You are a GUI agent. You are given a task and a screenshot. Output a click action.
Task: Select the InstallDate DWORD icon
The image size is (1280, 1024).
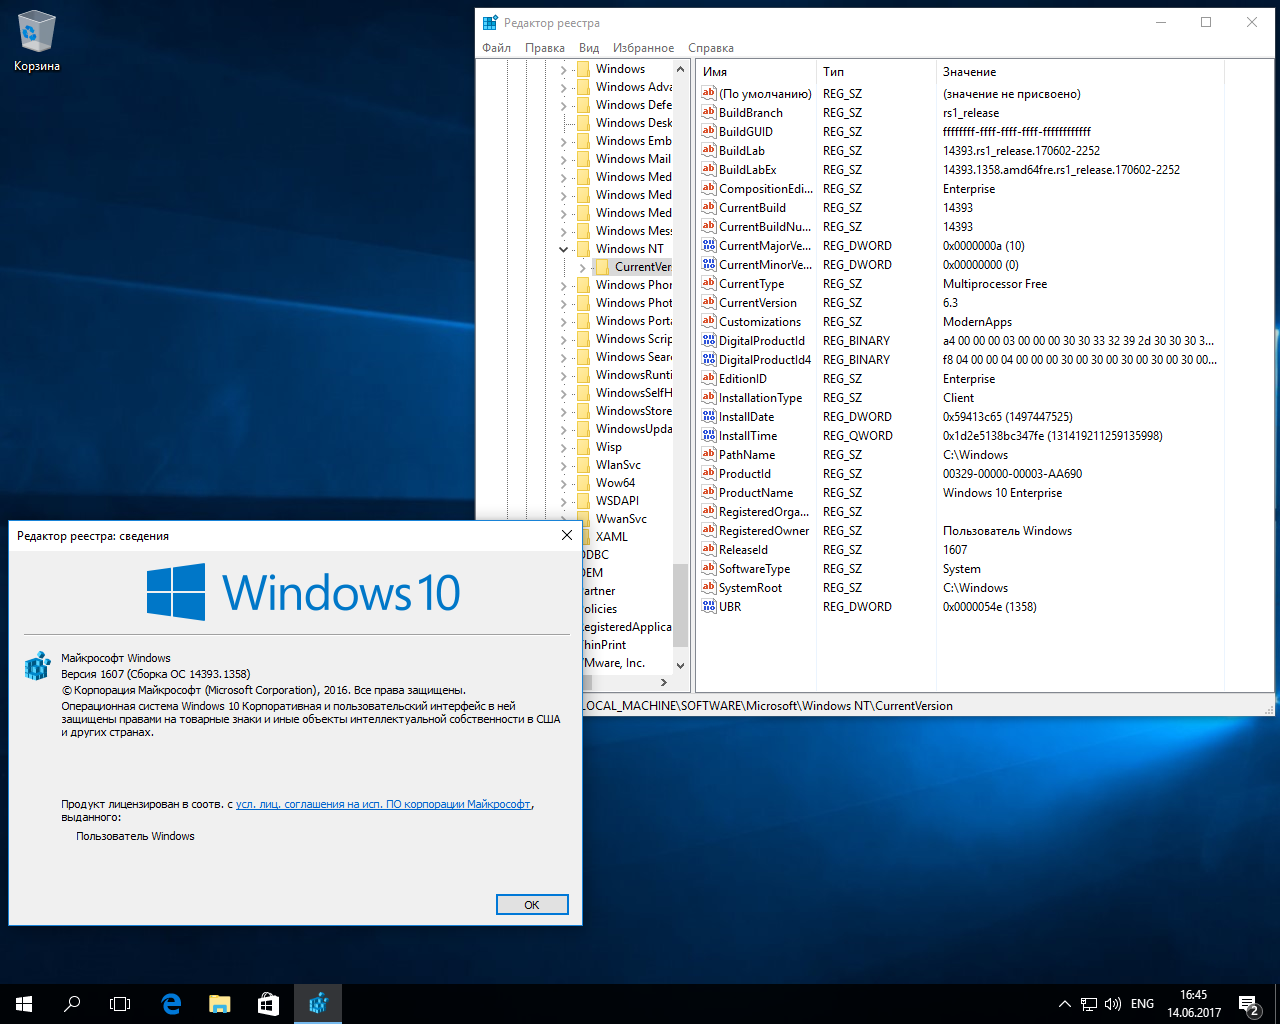tap(709, 416)
